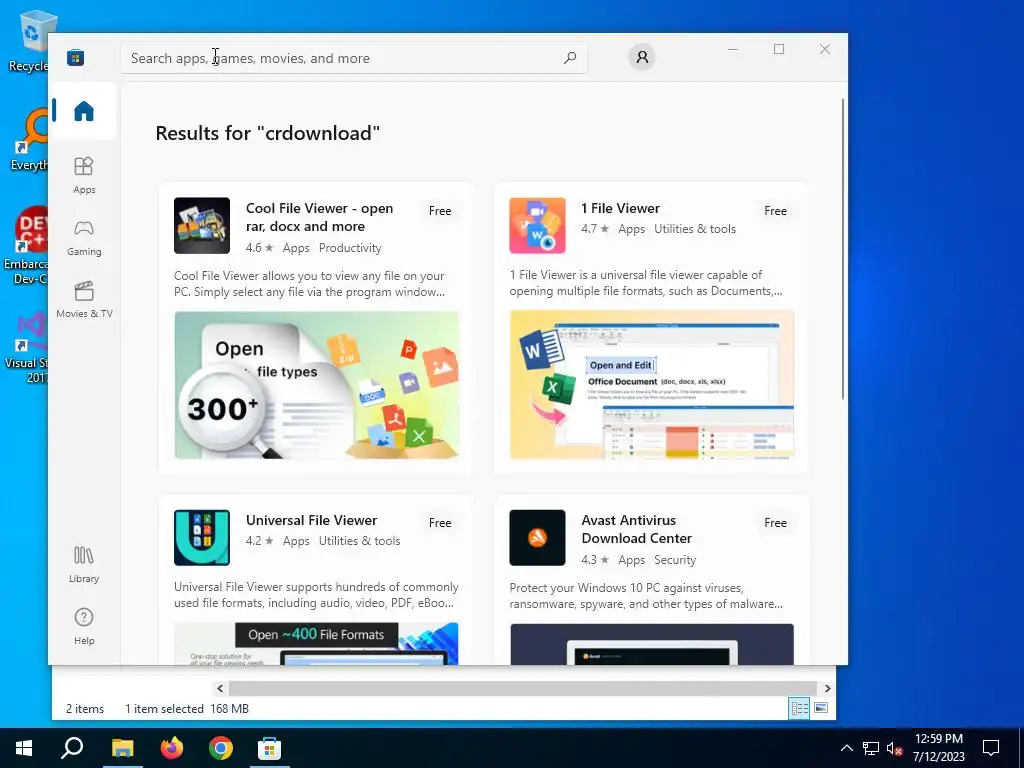Click Free badge on Cool File Viewer
This screenshot has width=1024, height=768.
coord(440,211)
